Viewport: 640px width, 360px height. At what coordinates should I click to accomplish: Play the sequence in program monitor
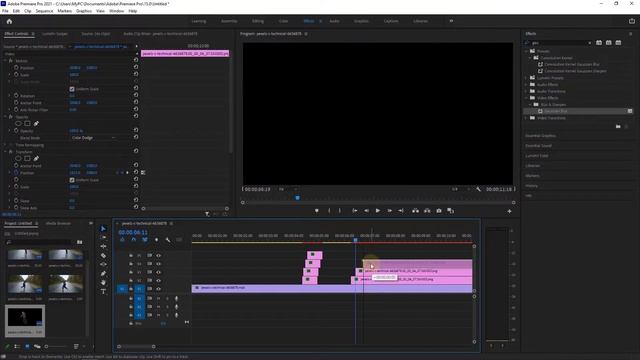point(378,211)
